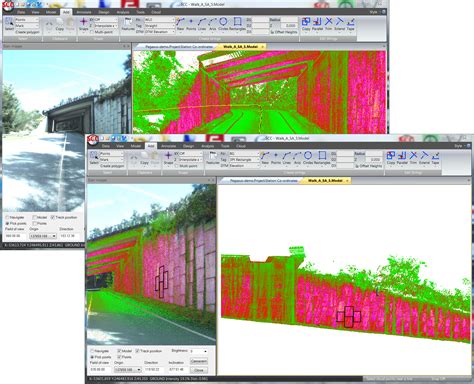Switch to Annotate tab in front window ribbon
This screenshot has height=384, width=474.
click(x=168, y=146)
